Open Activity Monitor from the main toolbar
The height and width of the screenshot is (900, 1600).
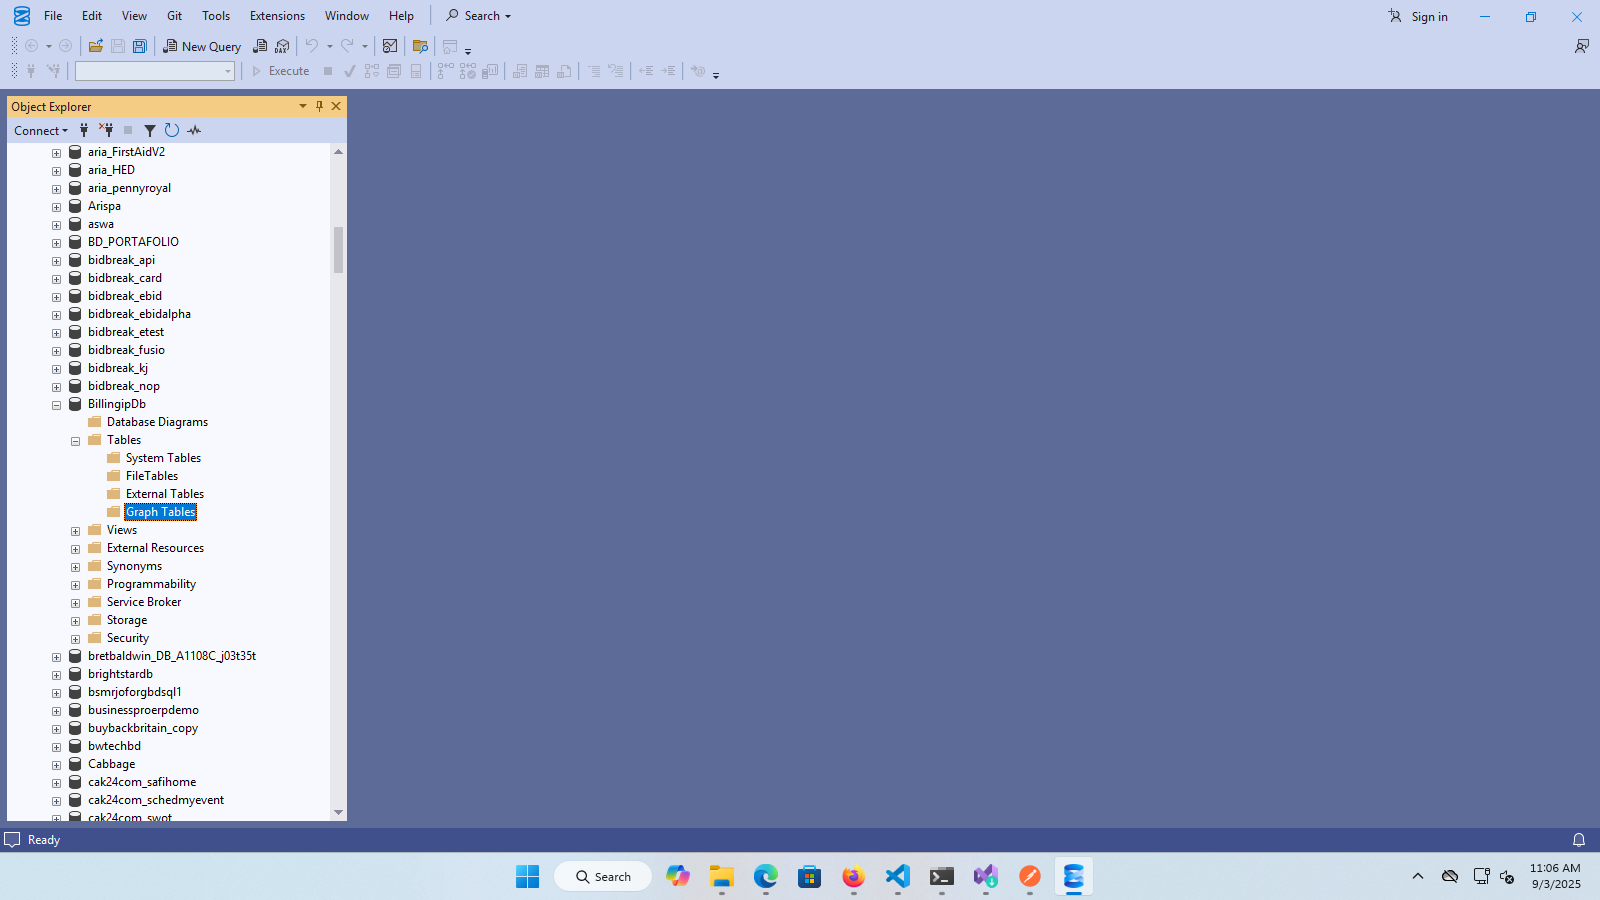point(390,46)
